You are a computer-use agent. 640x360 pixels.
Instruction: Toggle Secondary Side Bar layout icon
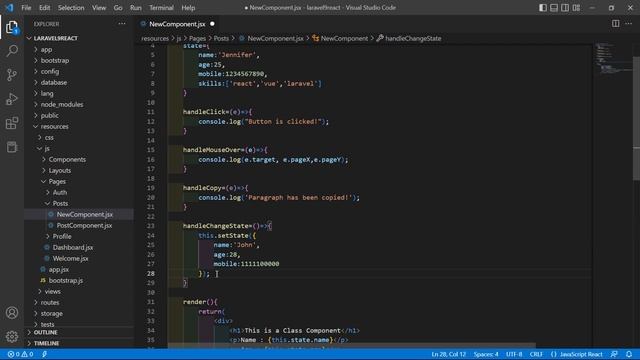(x=565, y=7)
